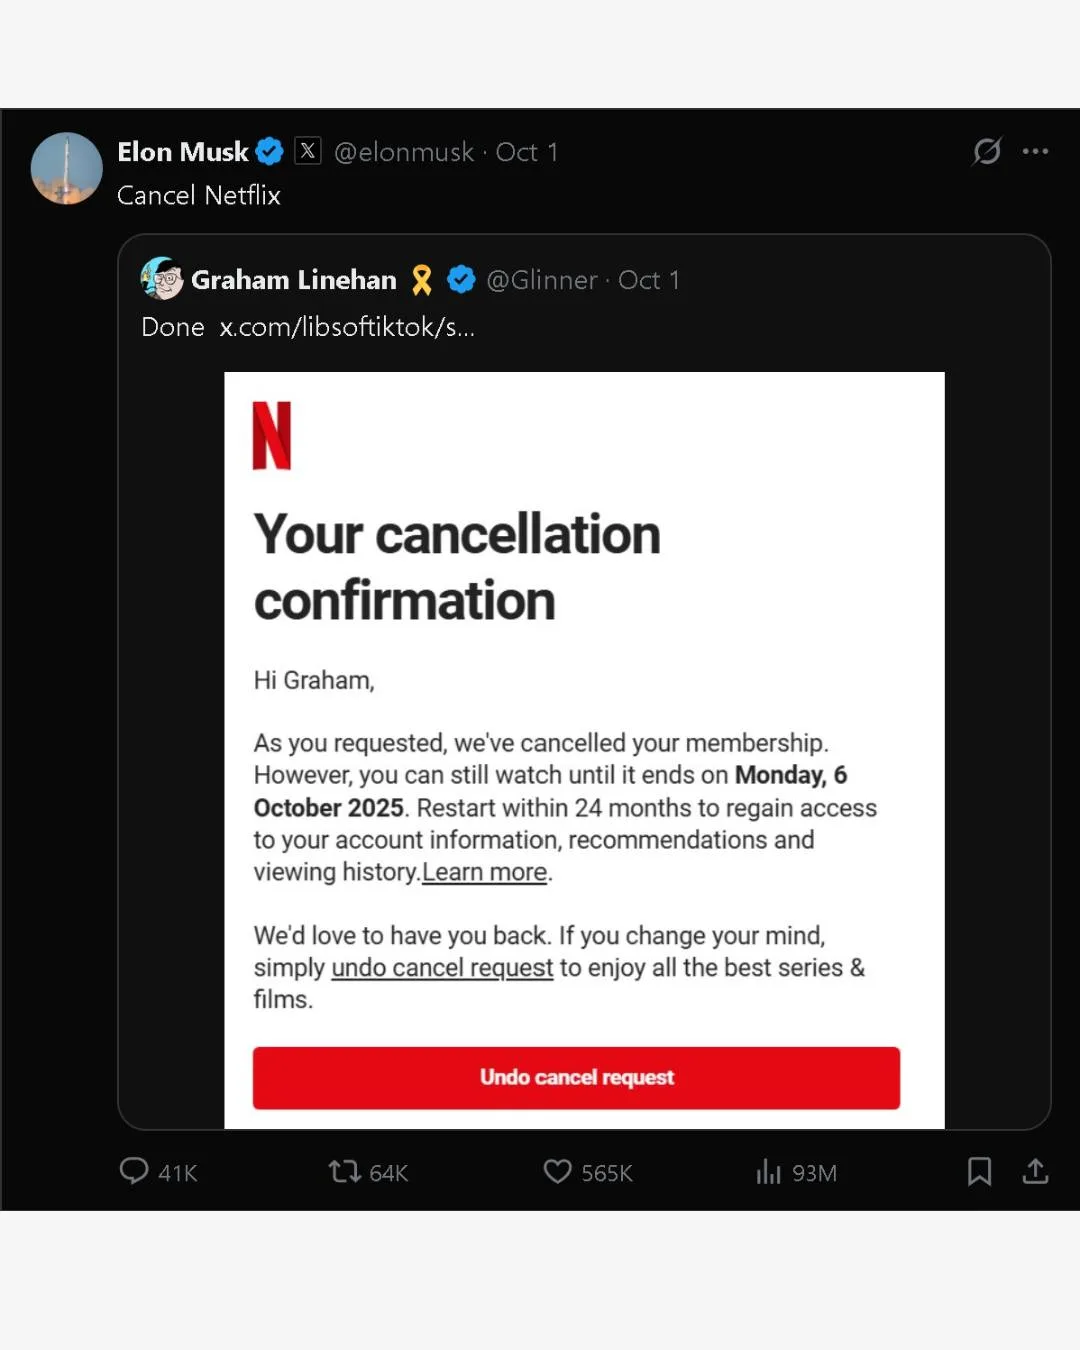
Task: Click the Grok circle-slash icon
Action: [987, 151]
